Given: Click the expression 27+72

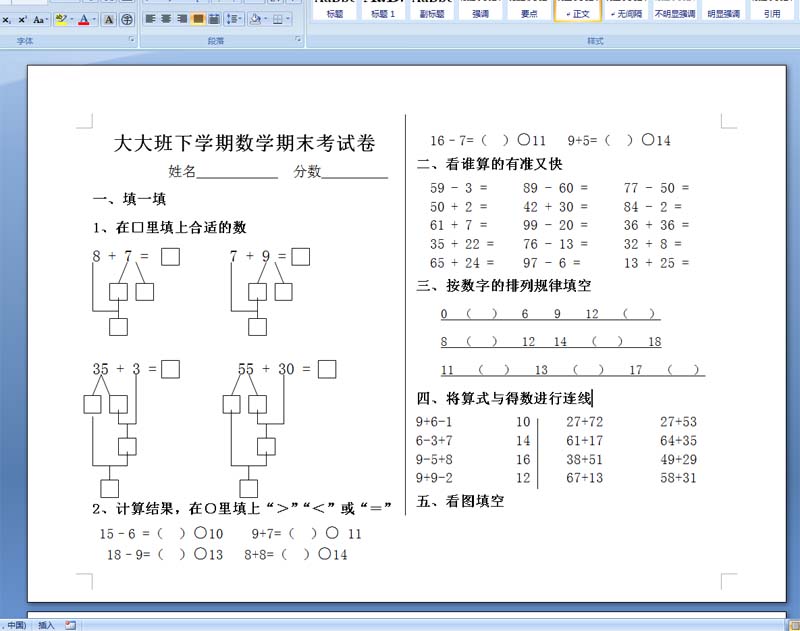Looking at the screenshot, I should point(585,422).
